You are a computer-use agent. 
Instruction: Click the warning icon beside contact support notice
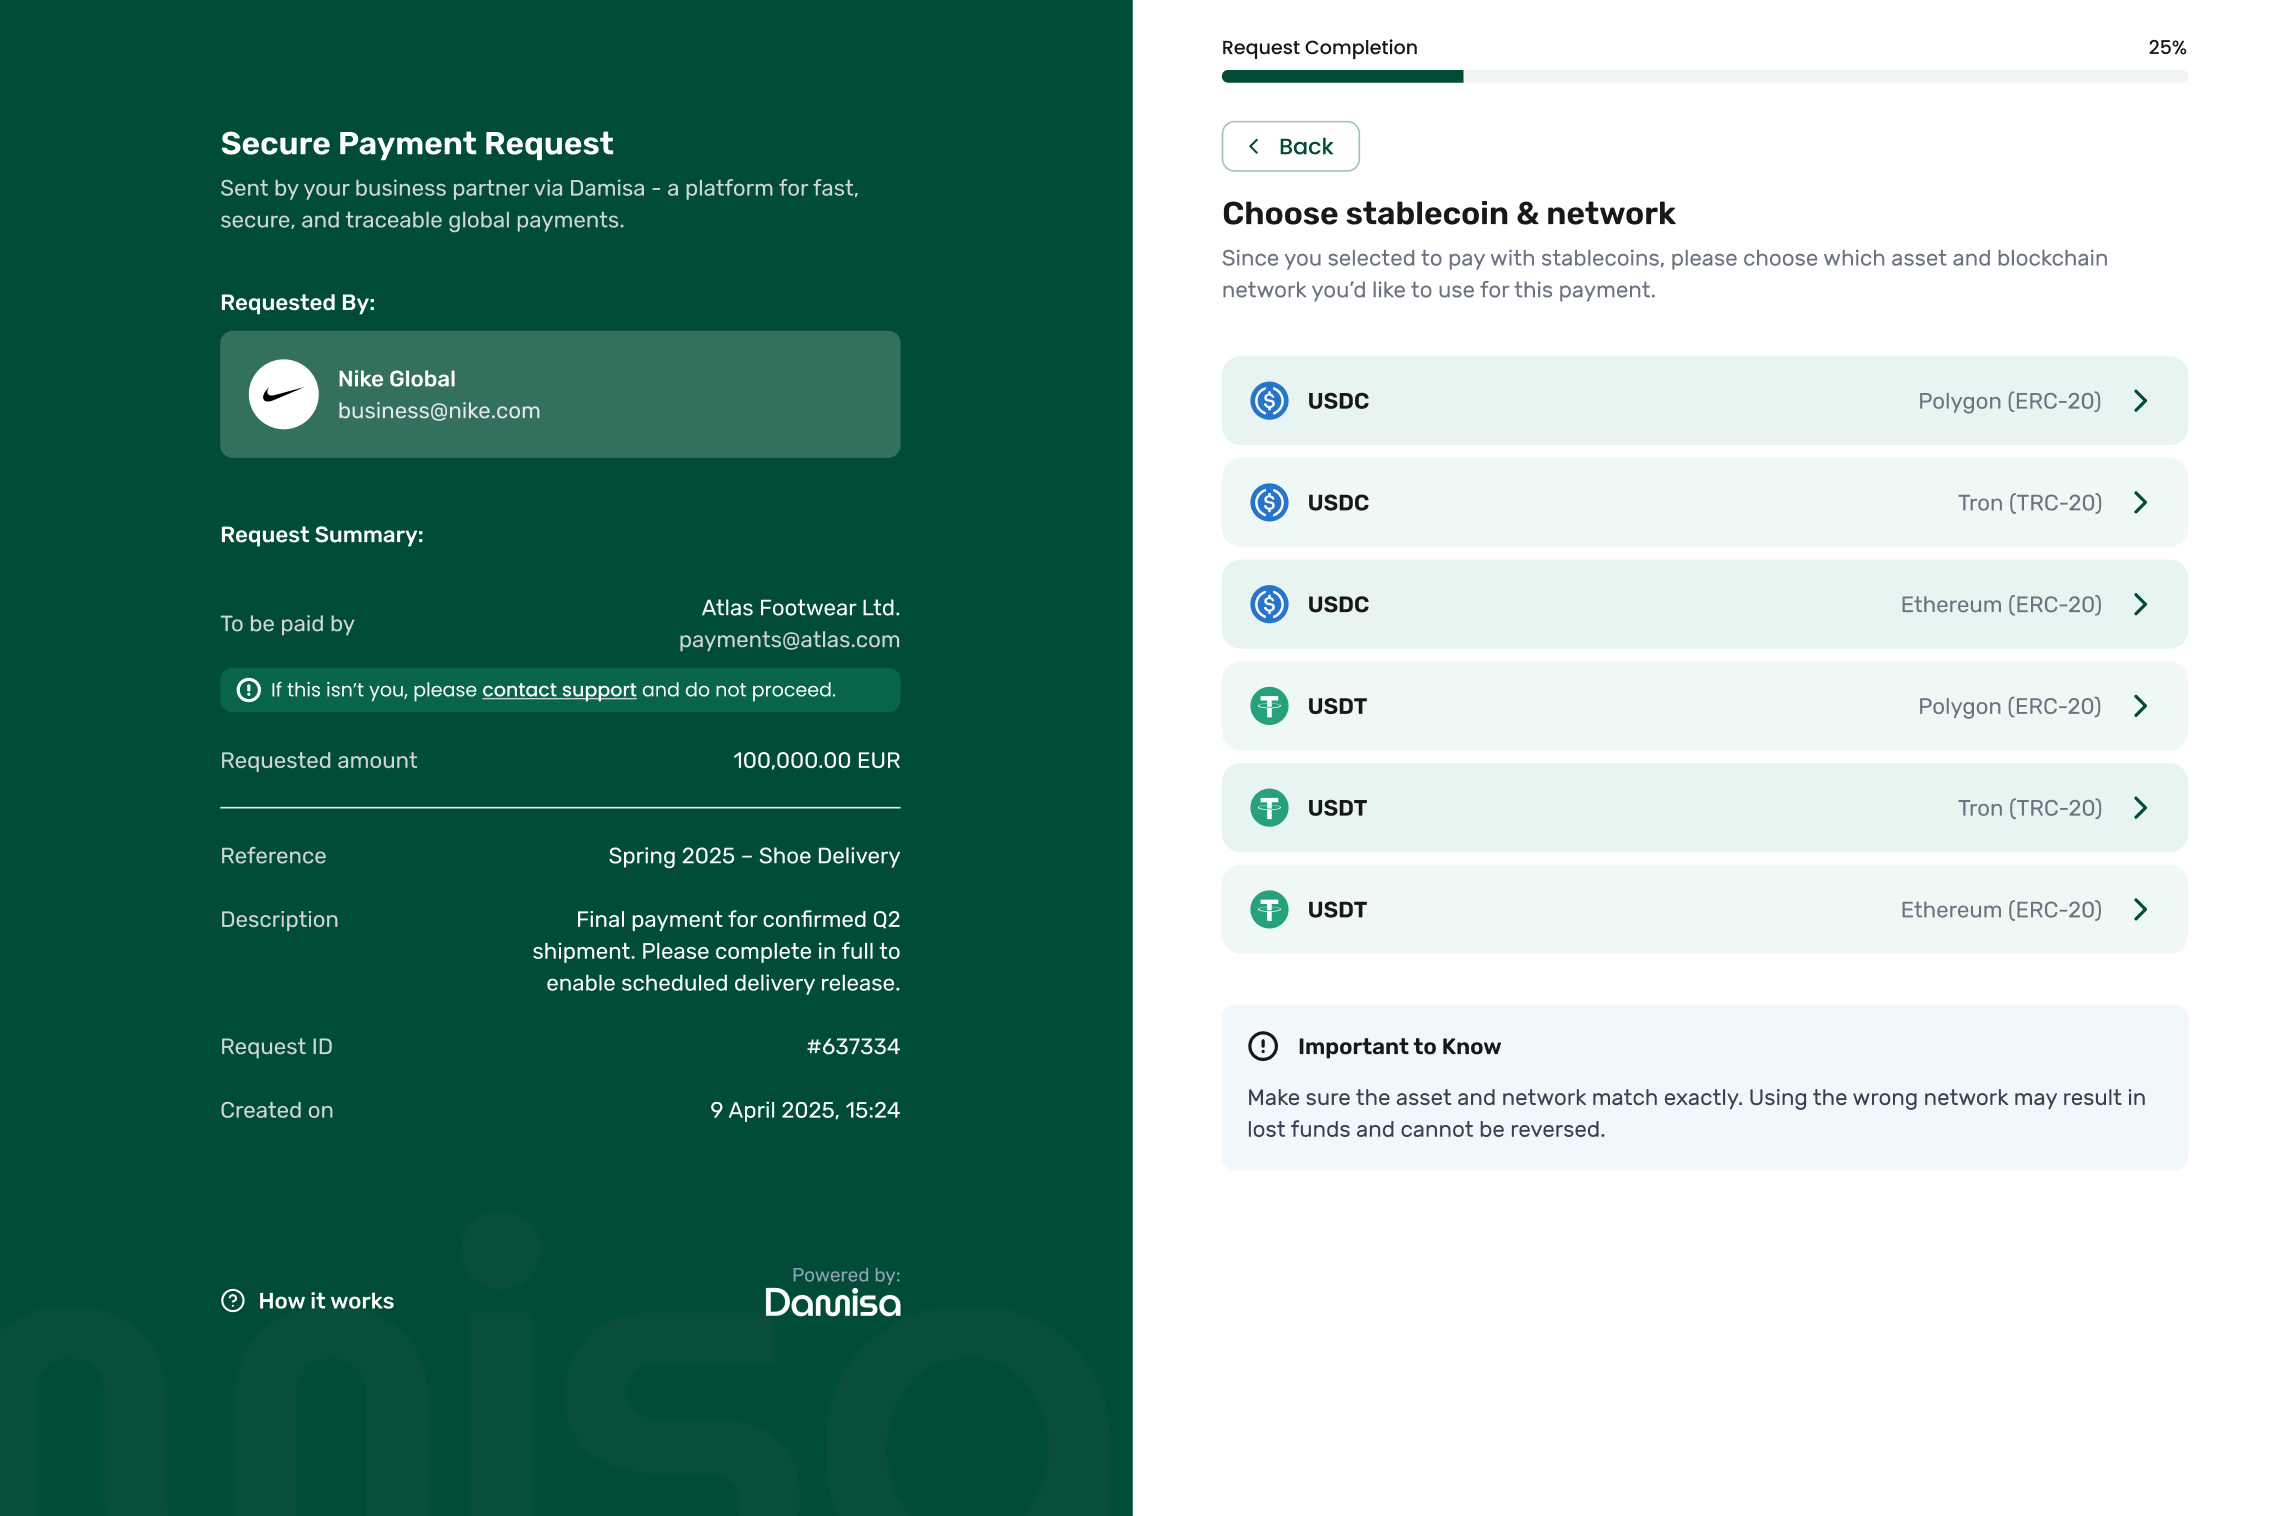pos(248,691)
